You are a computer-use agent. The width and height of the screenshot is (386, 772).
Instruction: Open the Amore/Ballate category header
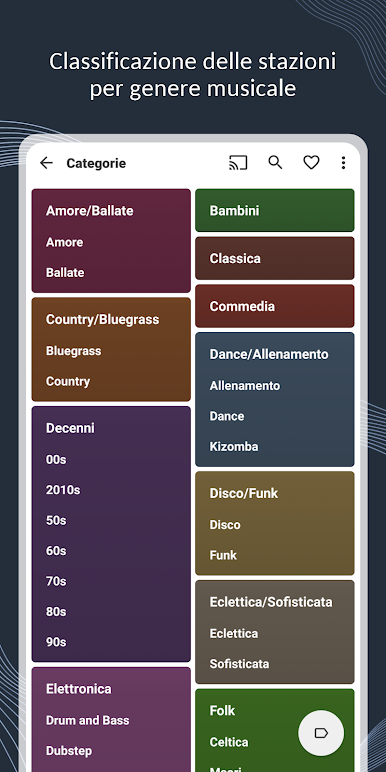click(x=90, y=211)
